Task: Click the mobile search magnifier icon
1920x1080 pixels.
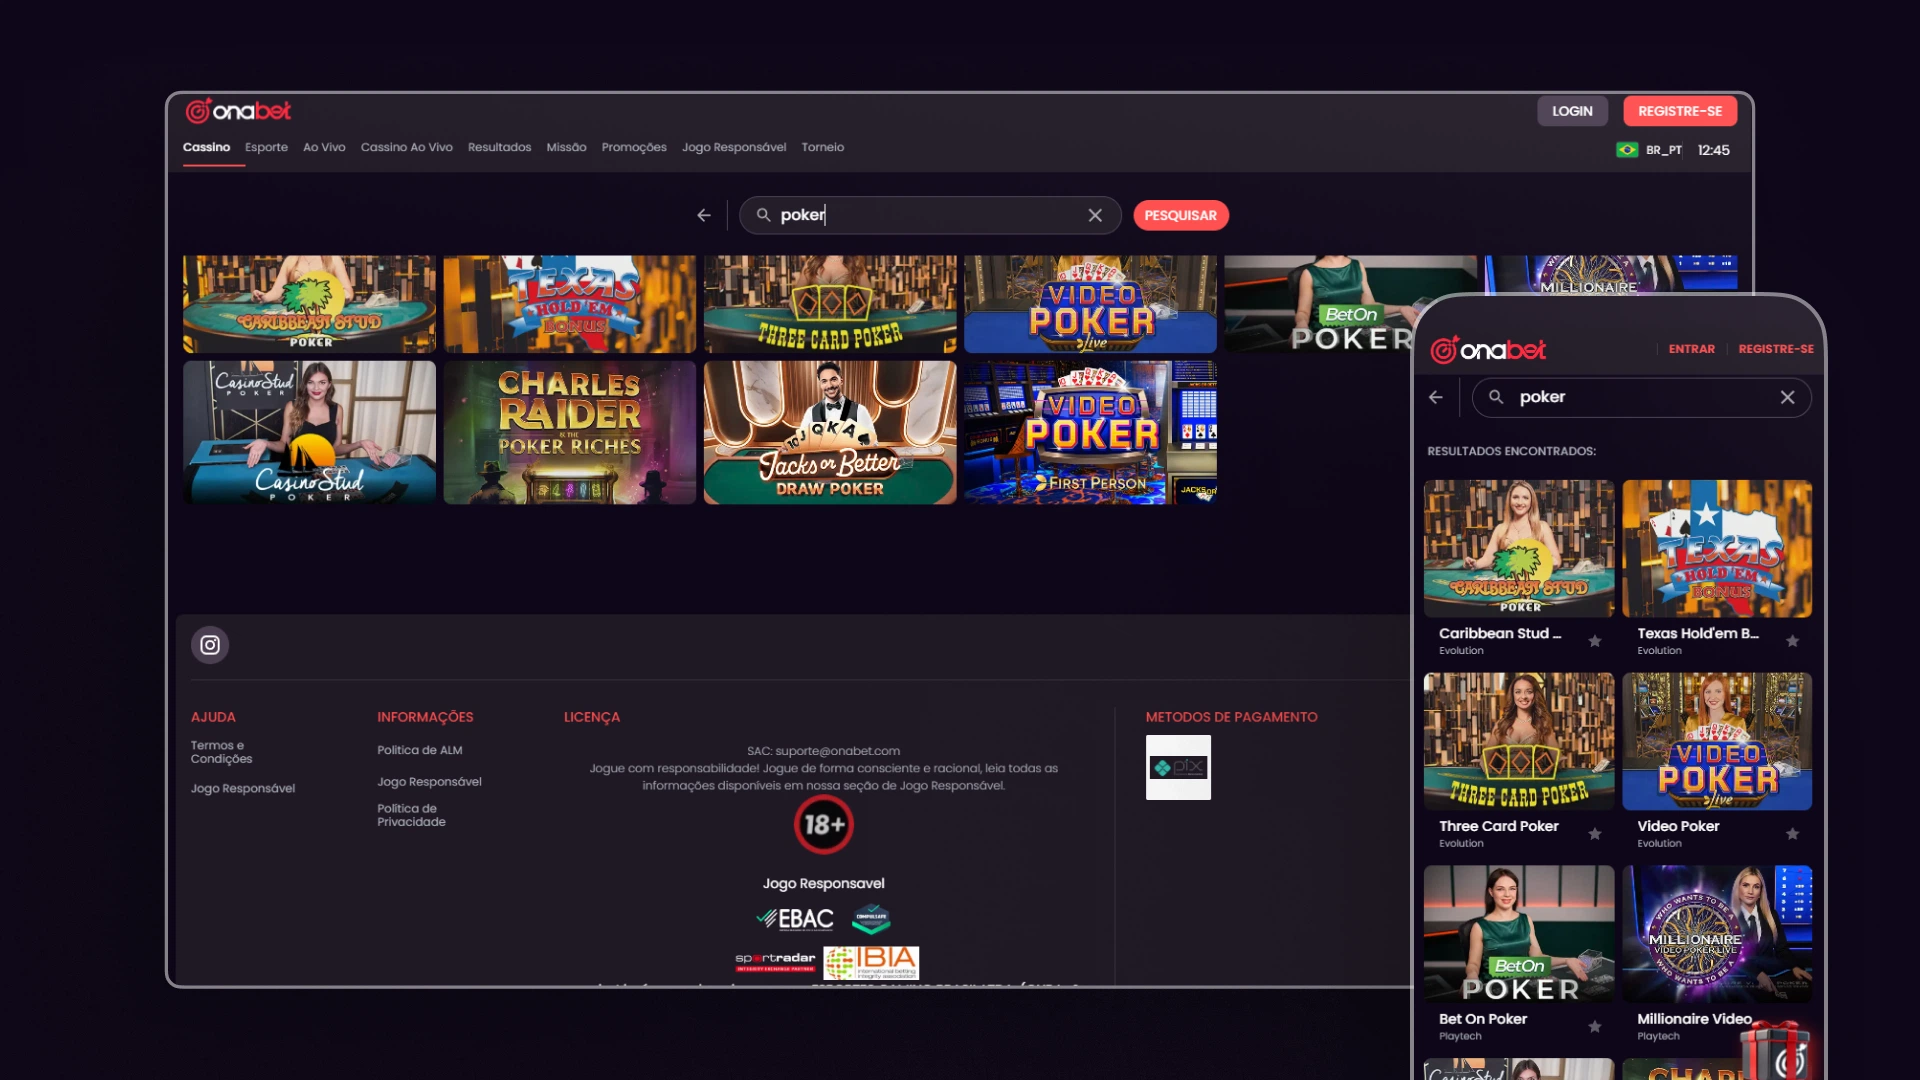Action: 1496,397
